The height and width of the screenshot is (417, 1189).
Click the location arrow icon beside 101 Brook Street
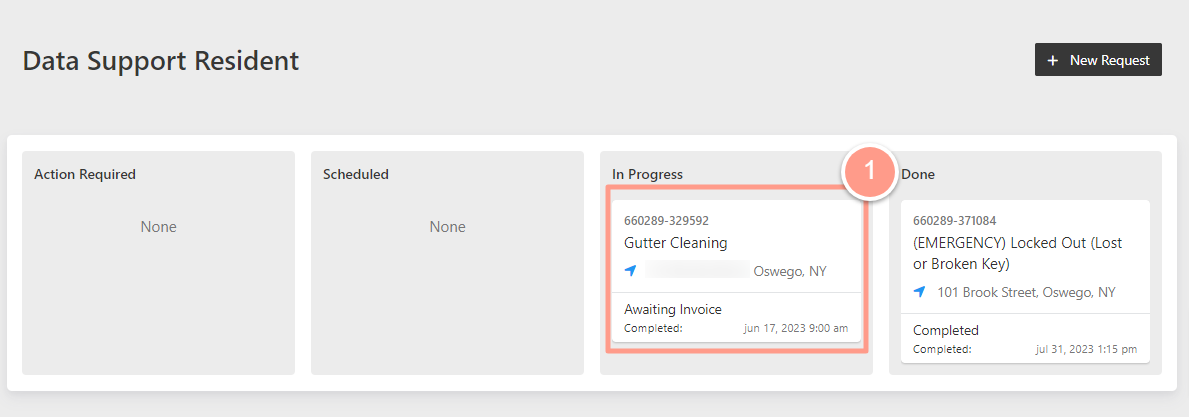point(919,292)
